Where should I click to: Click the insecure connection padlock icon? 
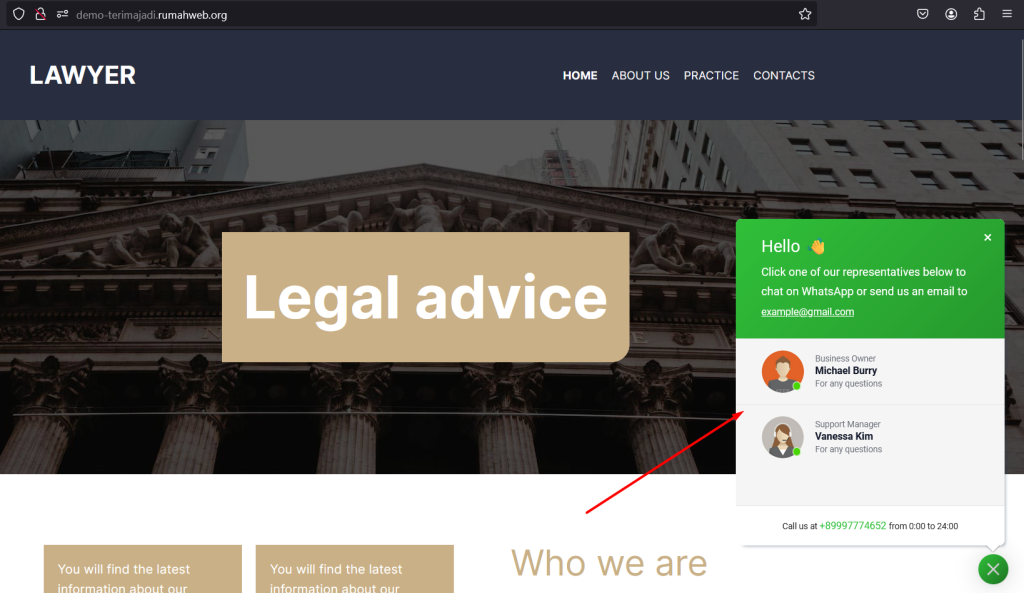pyautogui.click(x=40, y=14)
